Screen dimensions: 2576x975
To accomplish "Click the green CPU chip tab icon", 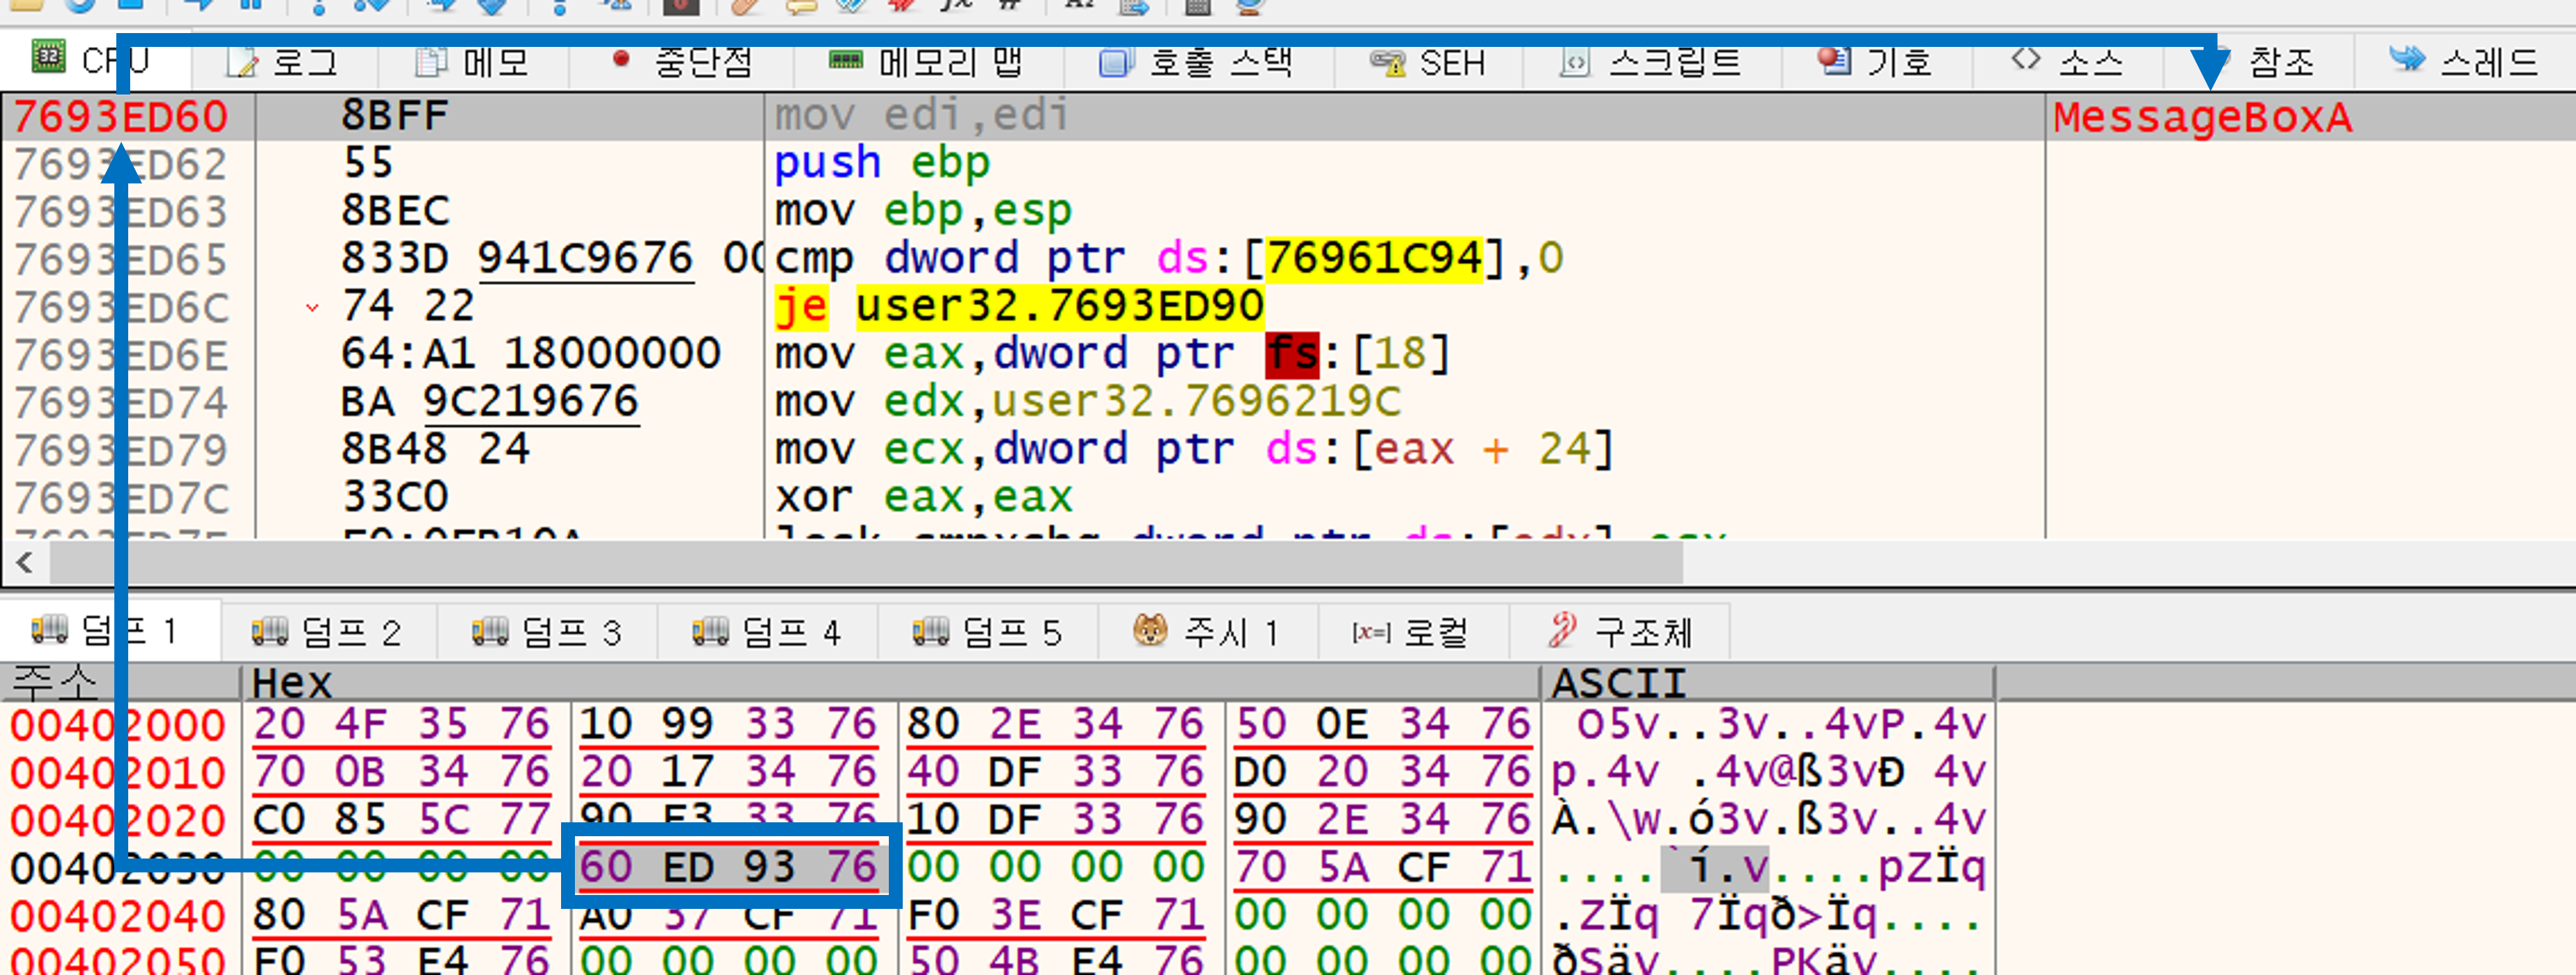I will (x=48, y=56).
